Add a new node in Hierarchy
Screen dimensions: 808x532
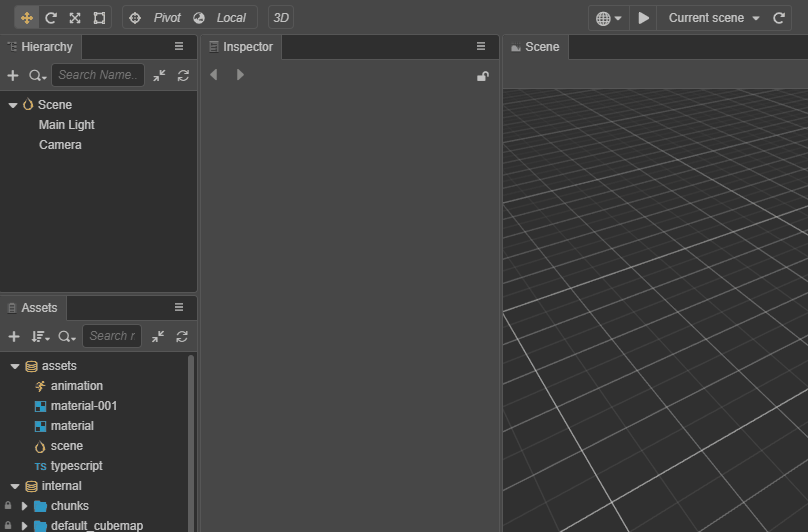(13, 75)
